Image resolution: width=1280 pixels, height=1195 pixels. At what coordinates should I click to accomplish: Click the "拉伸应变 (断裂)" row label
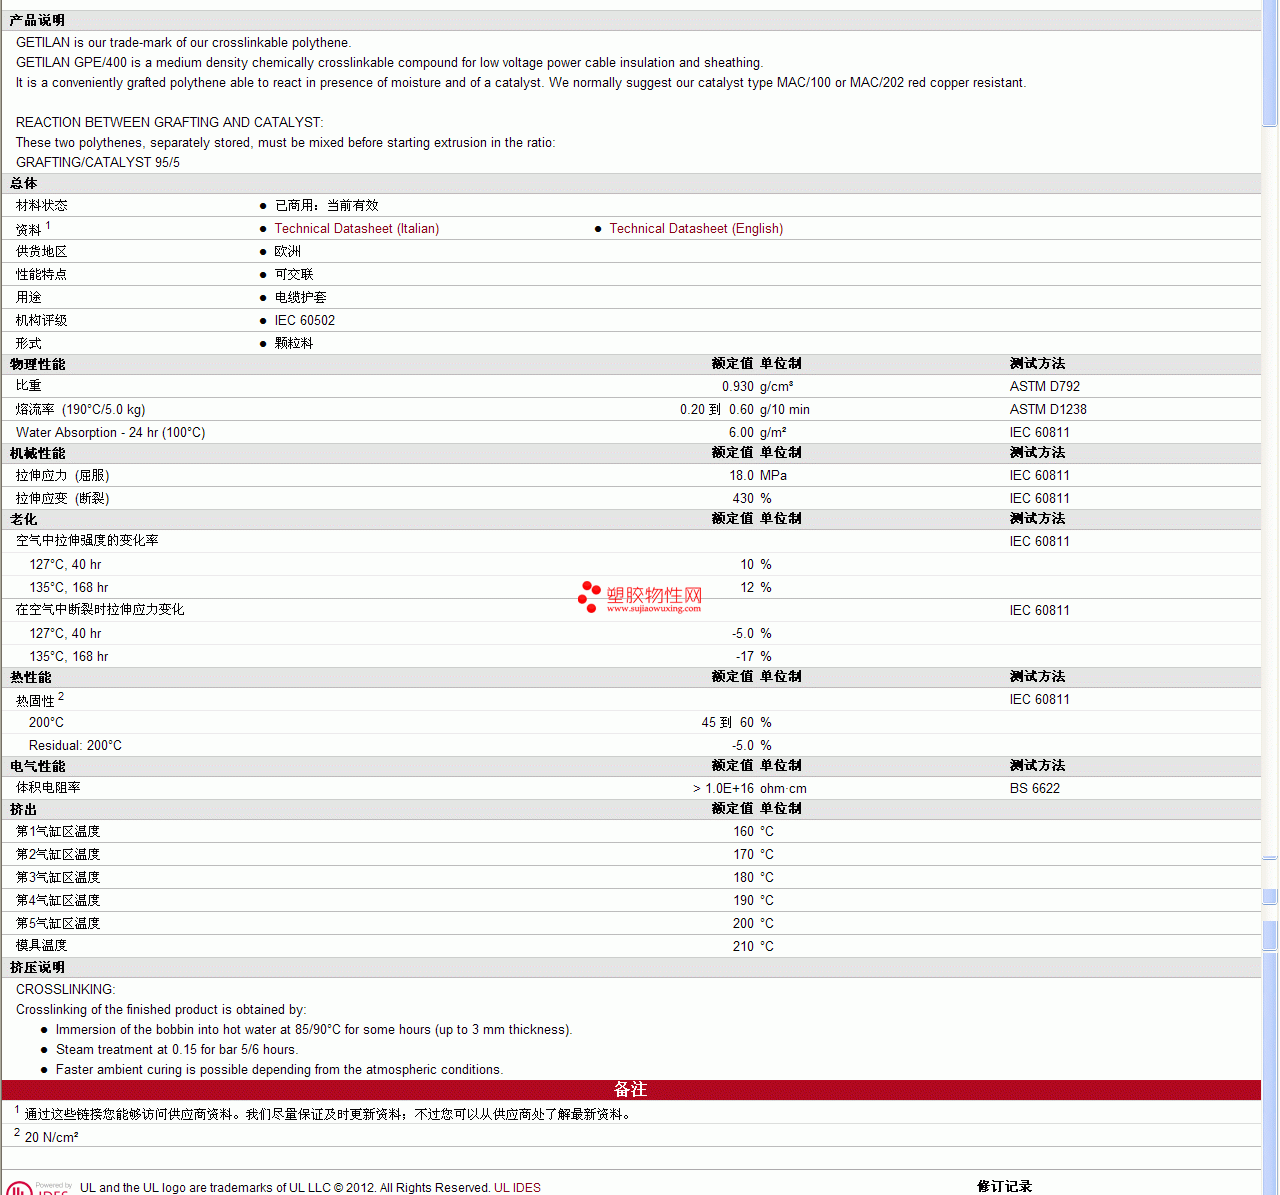pos(63,499)
